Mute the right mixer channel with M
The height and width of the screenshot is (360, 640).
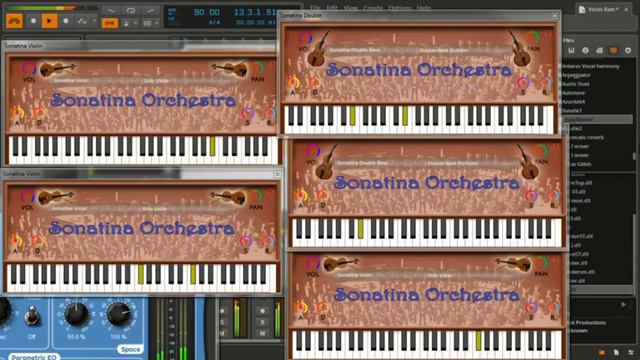[x=262, y=333]
